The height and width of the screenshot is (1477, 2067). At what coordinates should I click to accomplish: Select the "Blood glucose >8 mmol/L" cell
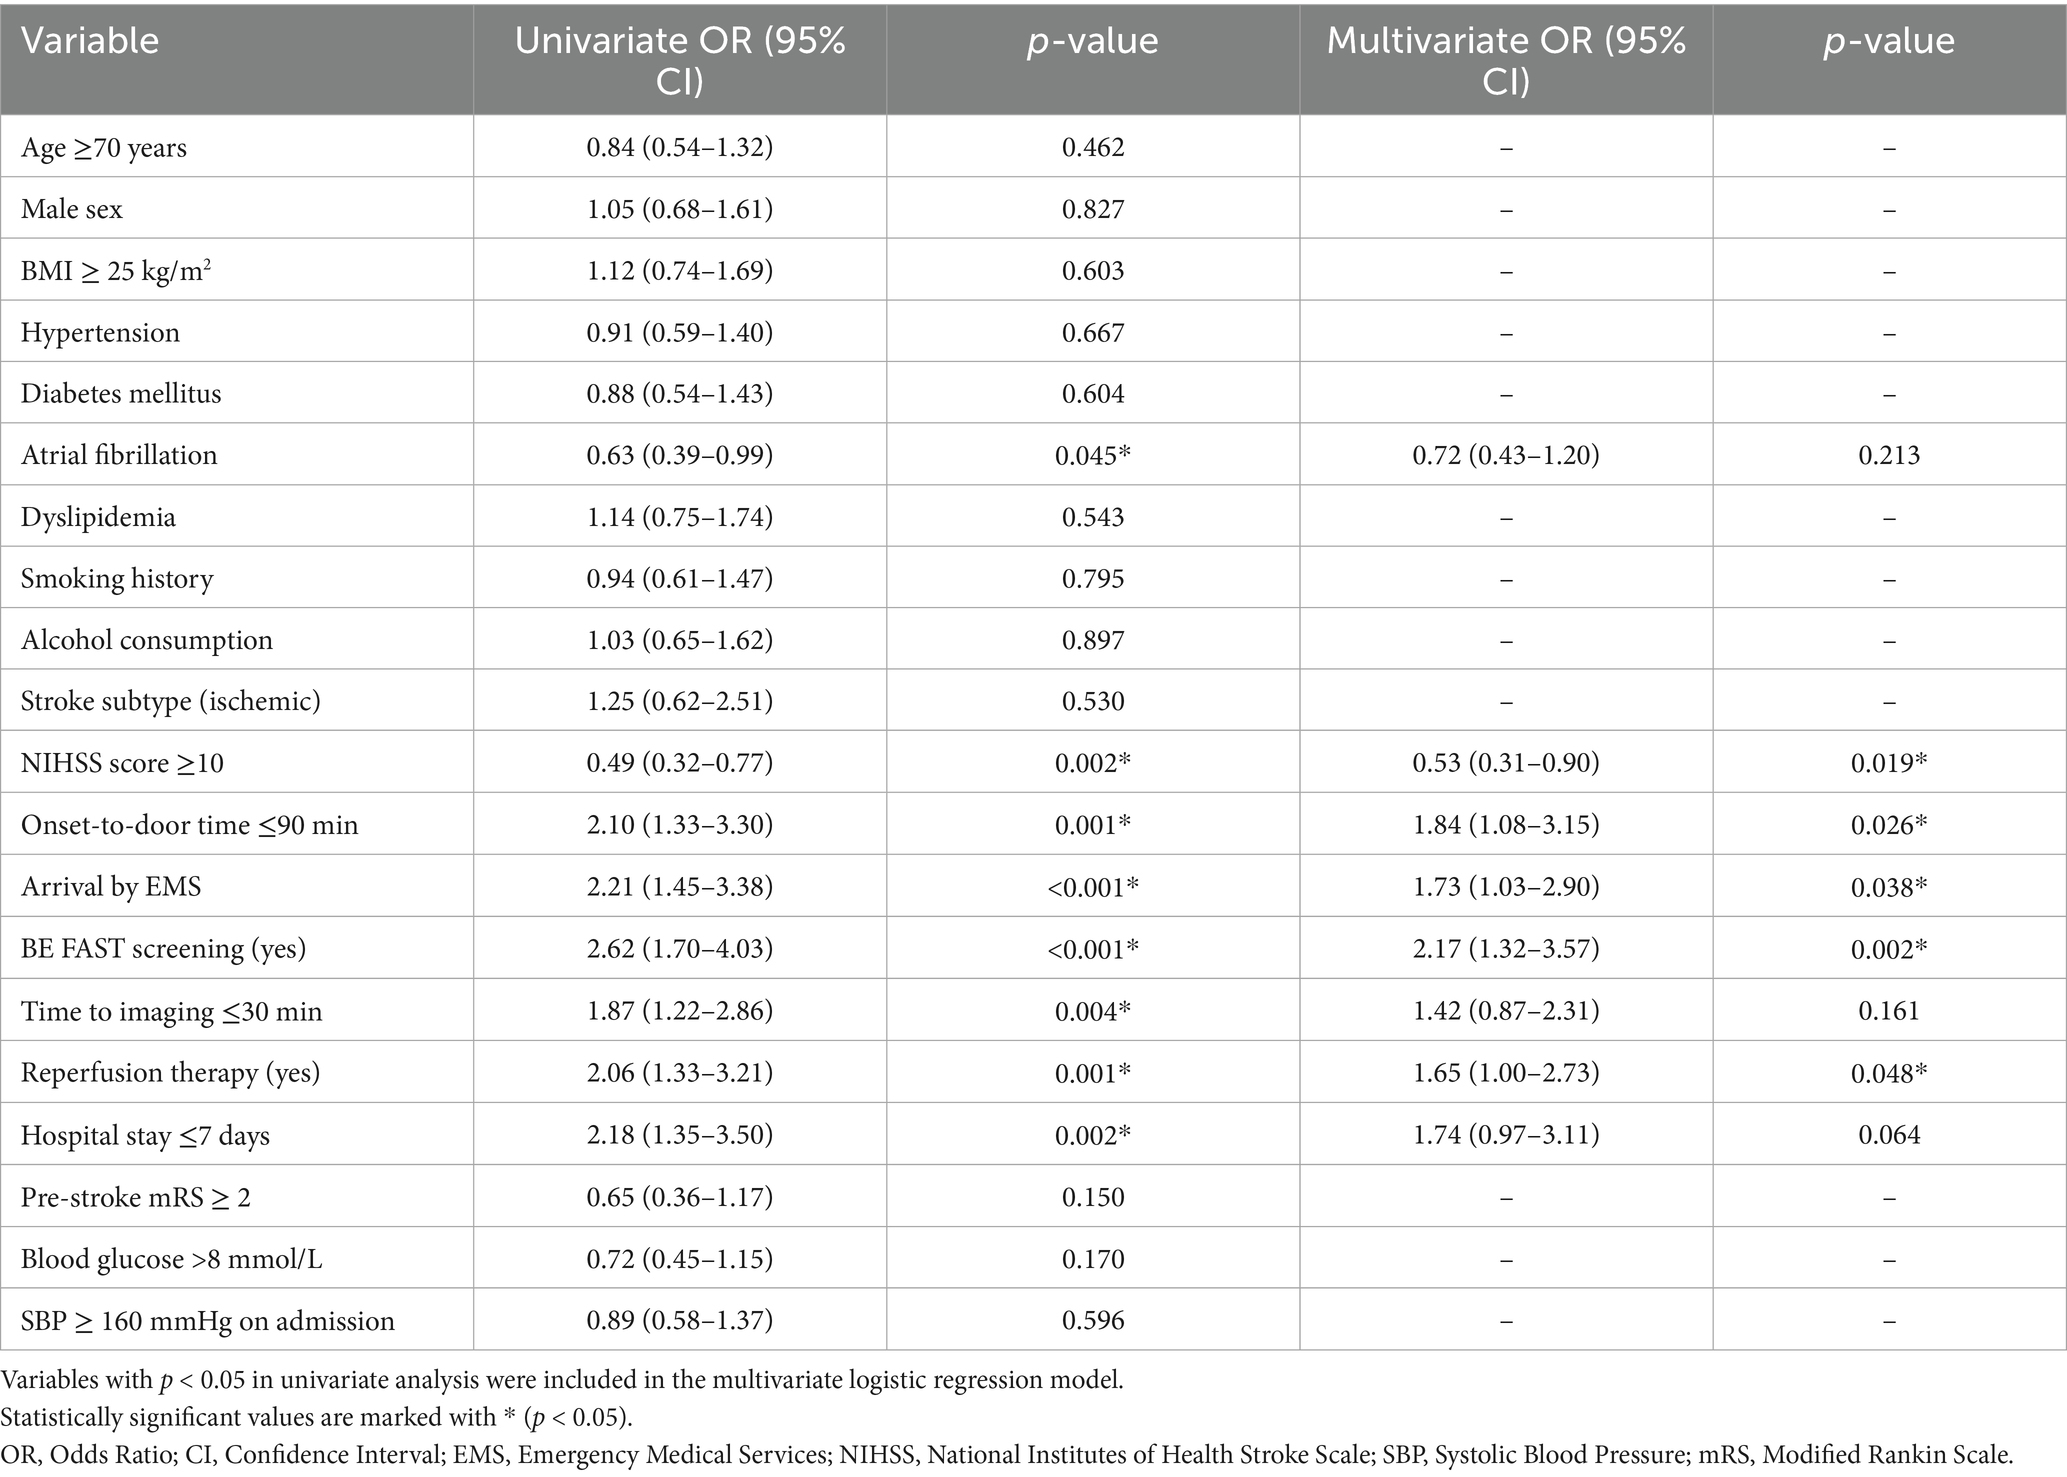pos(171,1259)
